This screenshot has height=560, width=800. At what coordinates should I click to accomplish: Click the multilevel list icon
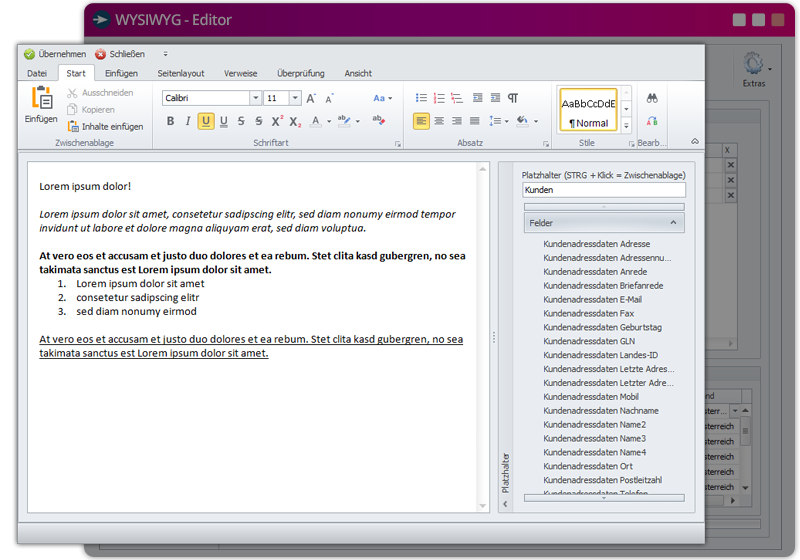(457, 98)
